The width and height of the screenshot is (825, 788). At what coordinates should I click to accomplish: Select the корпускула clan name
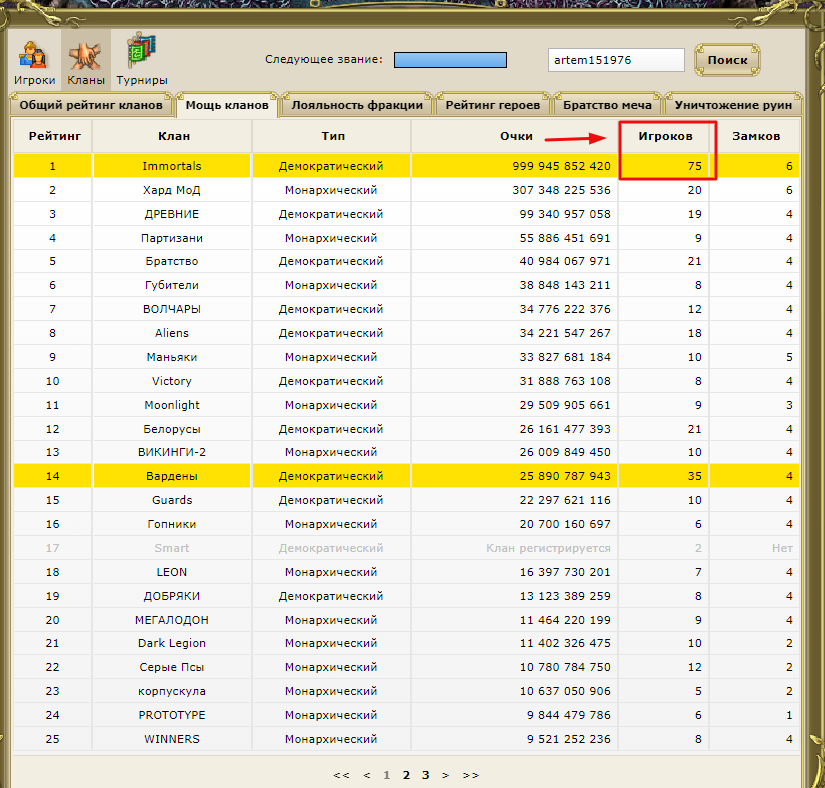pos(172,692)
